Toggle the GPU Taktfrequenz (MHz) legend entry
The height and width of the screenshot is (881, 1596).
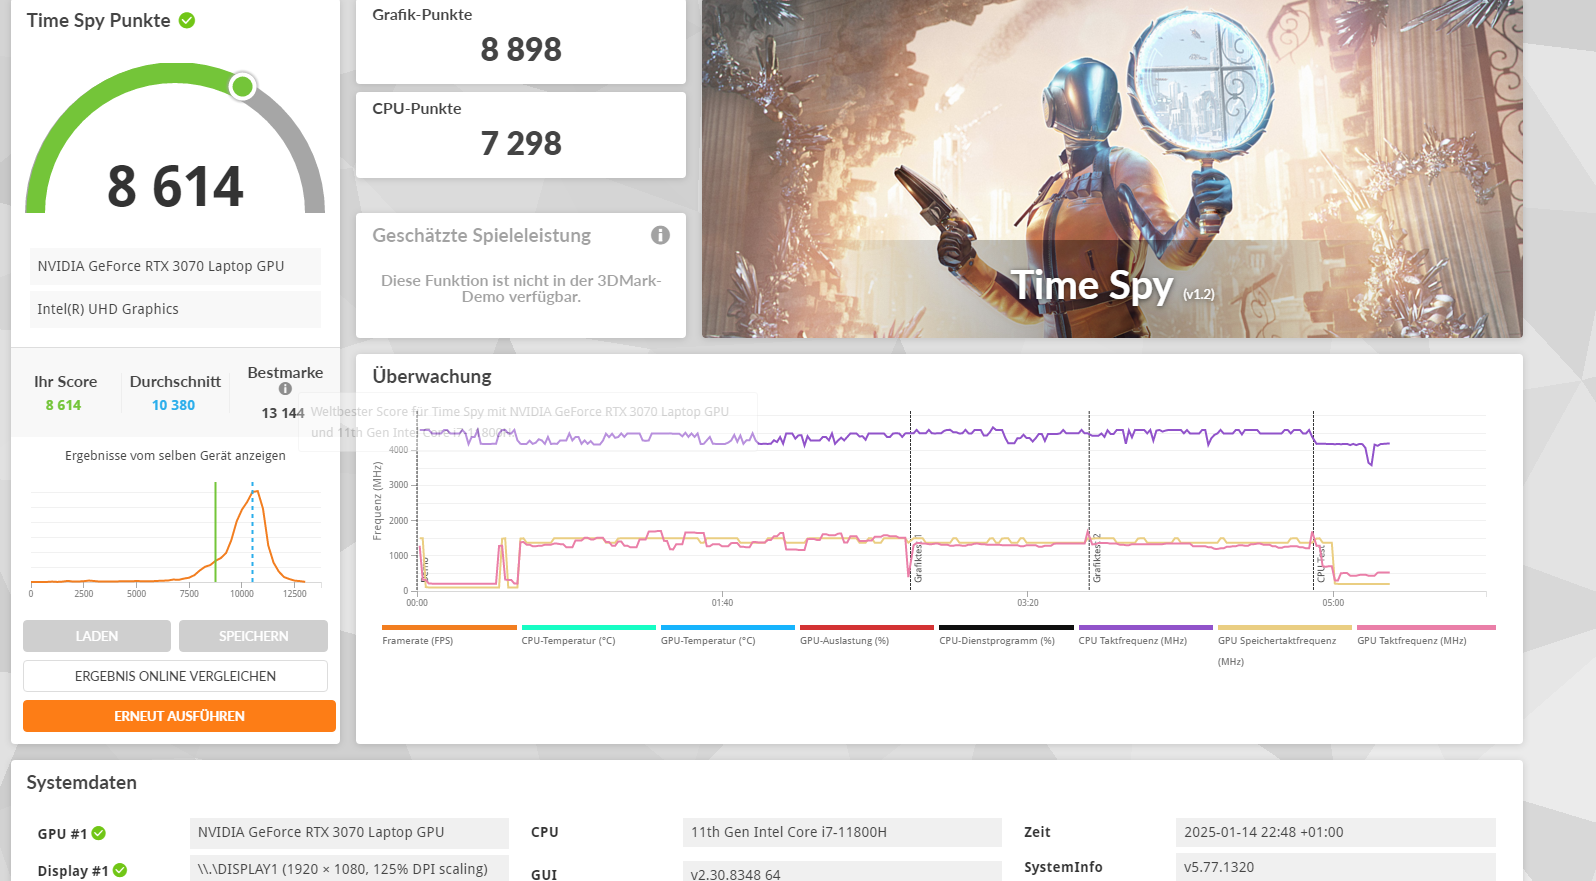pyautogui.click(x=1424, y=636)
